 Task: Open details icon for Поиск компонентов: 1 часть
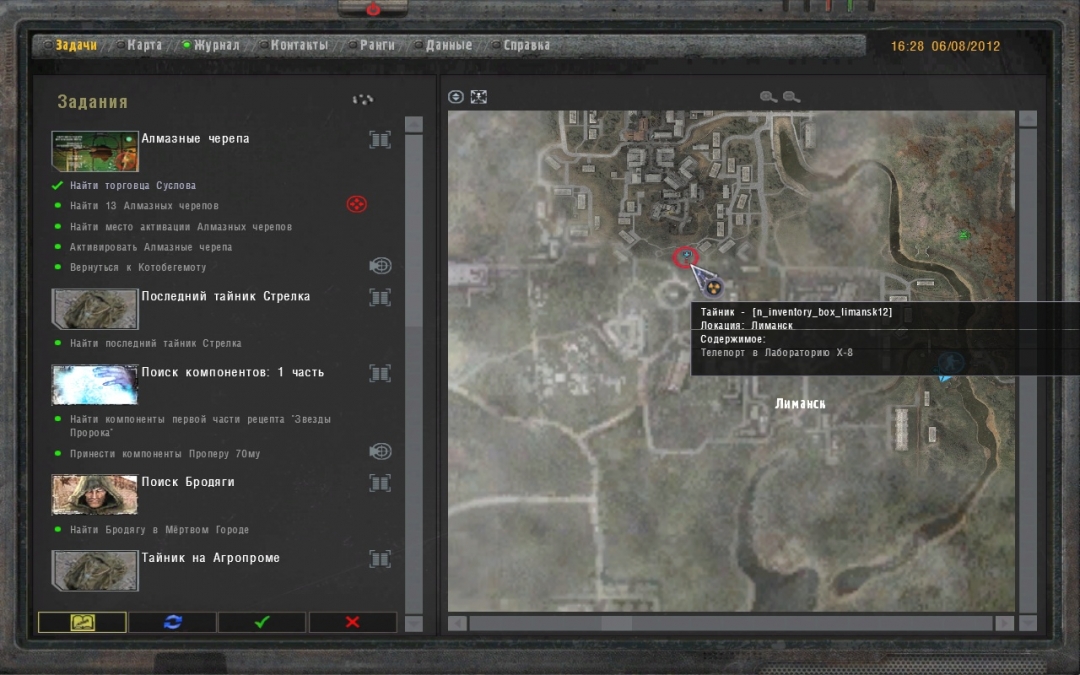pos(380,373)
